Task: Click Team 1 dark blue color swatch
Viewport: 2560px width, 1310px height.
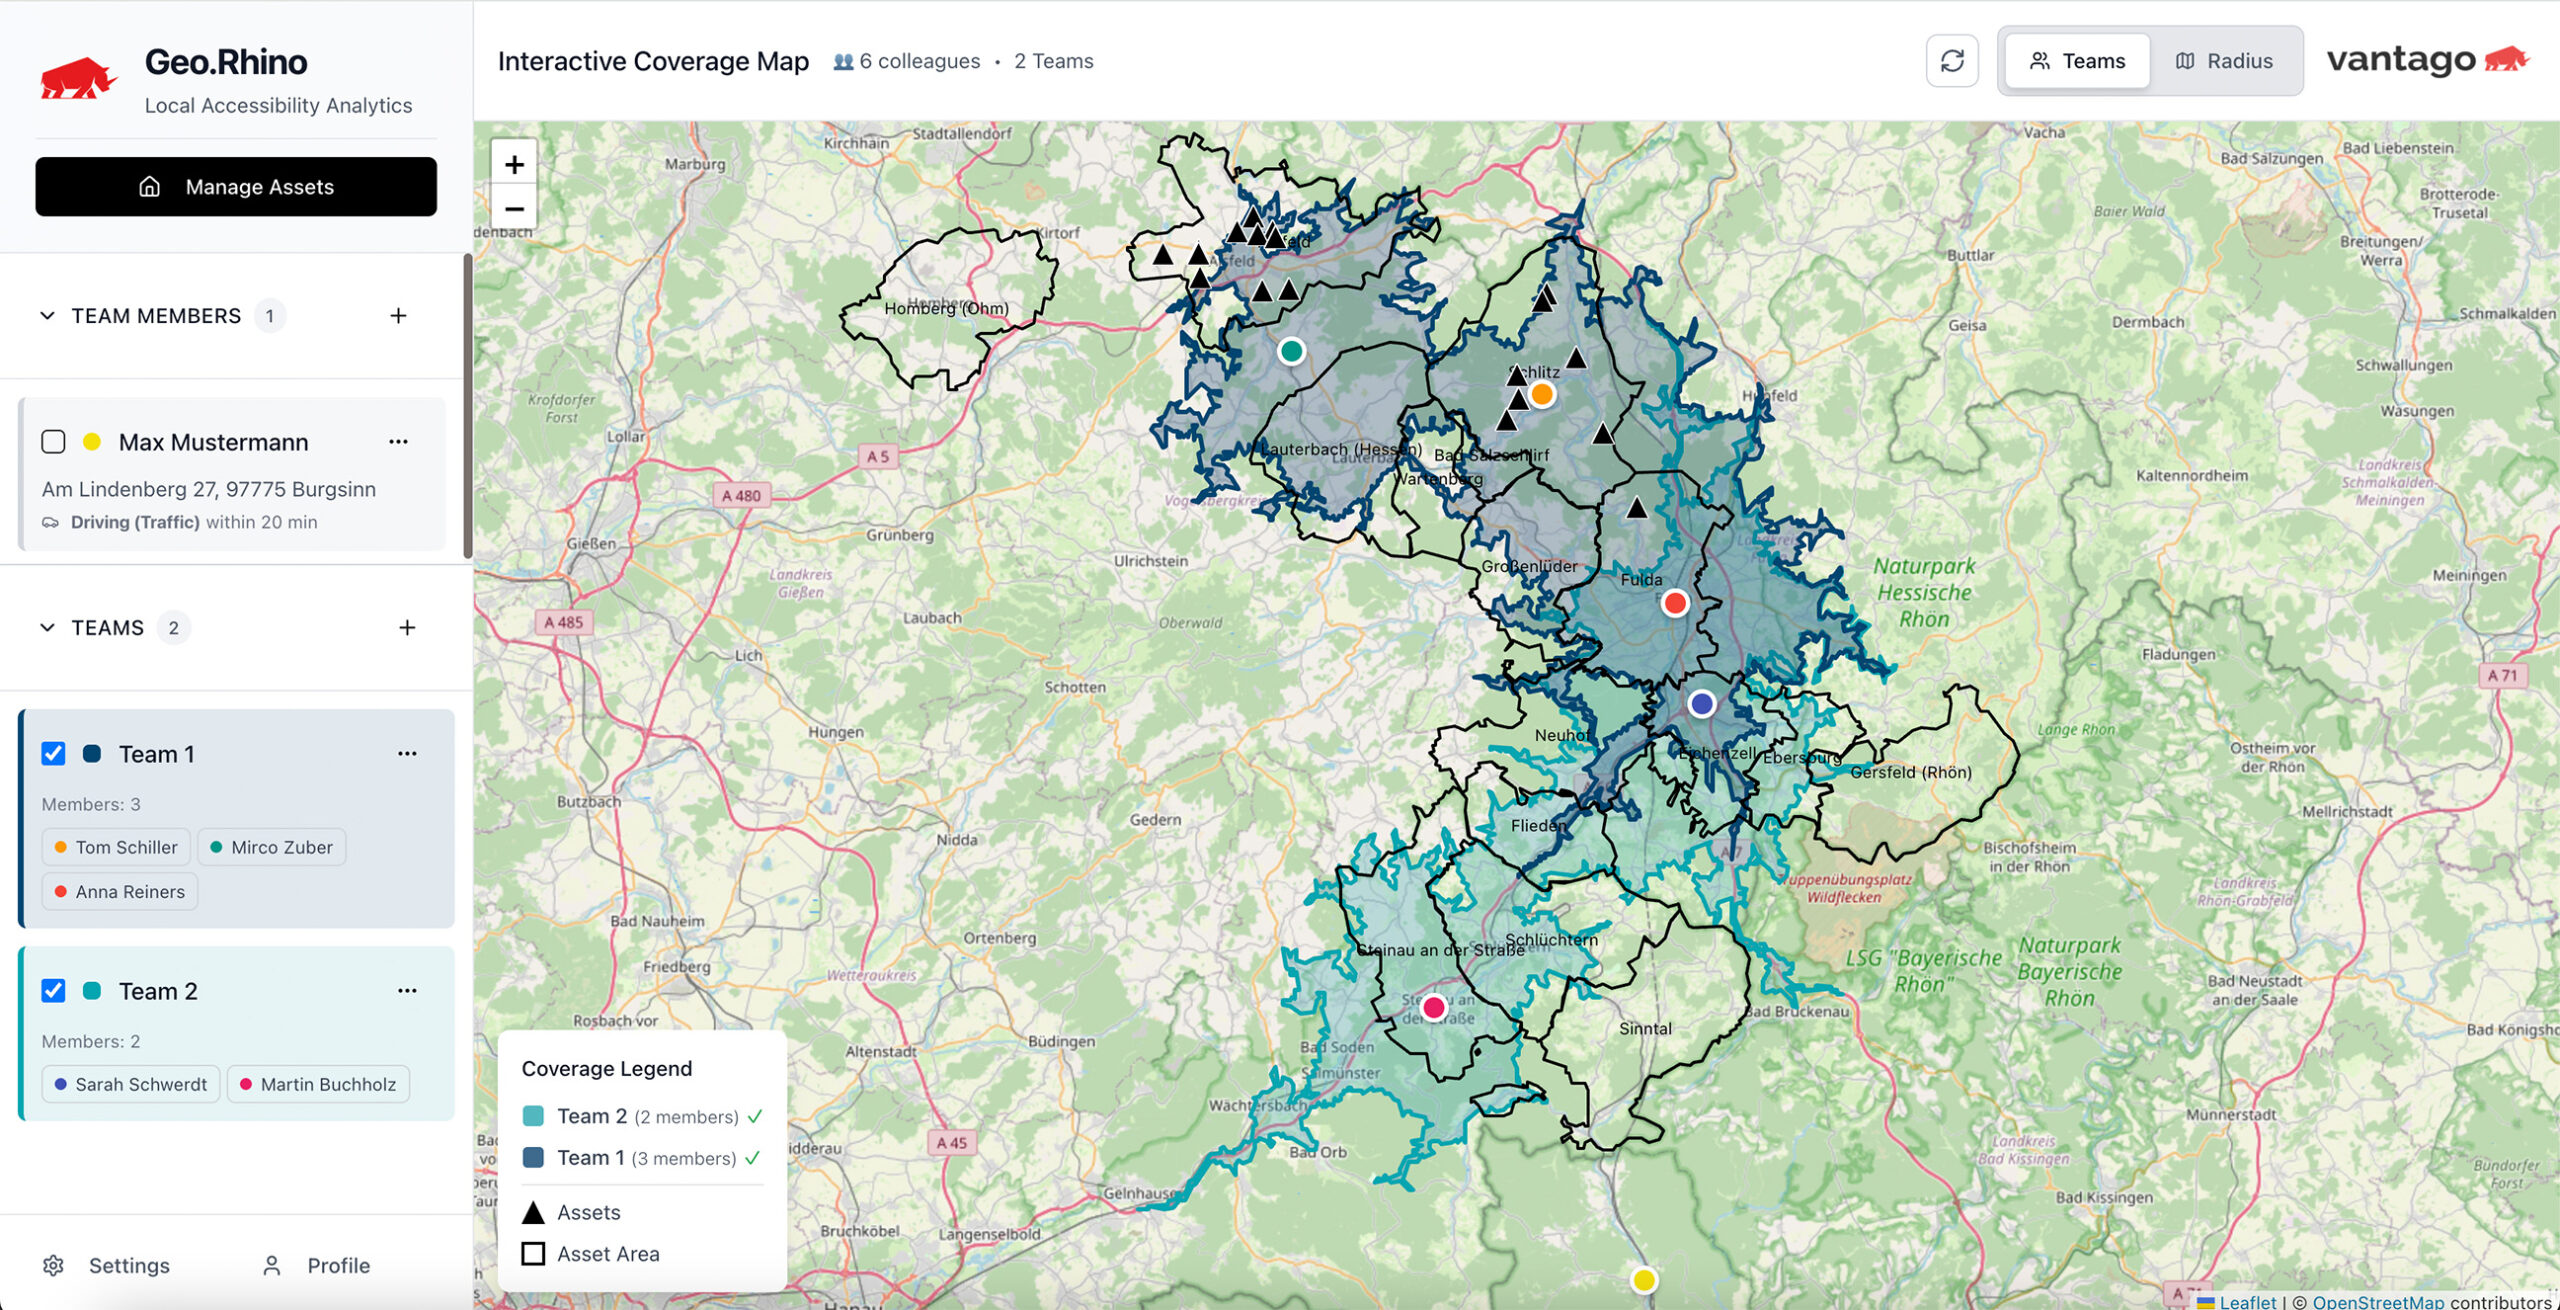Action: [91, 754]
